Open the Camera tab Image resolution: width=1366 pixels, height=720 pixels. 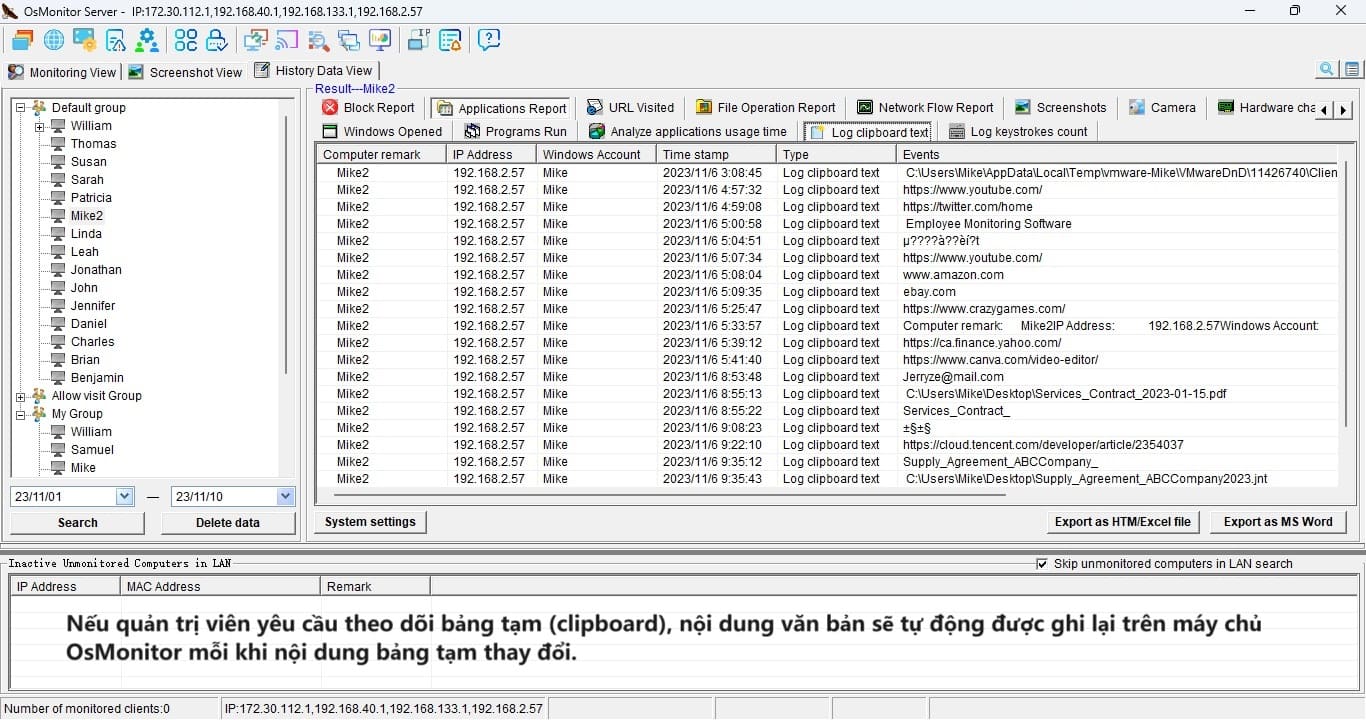(x=1162, y=108)
